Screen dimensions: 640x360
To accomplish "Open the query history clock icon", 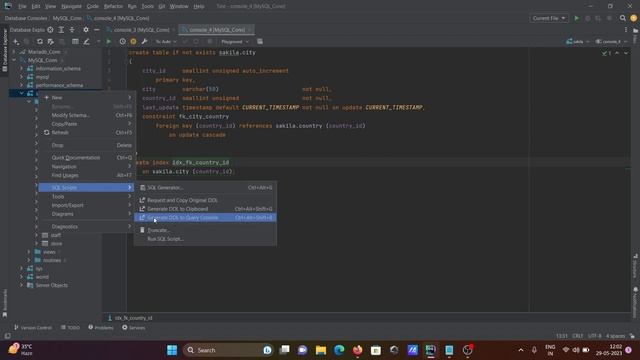I will (x=122, y=42).
